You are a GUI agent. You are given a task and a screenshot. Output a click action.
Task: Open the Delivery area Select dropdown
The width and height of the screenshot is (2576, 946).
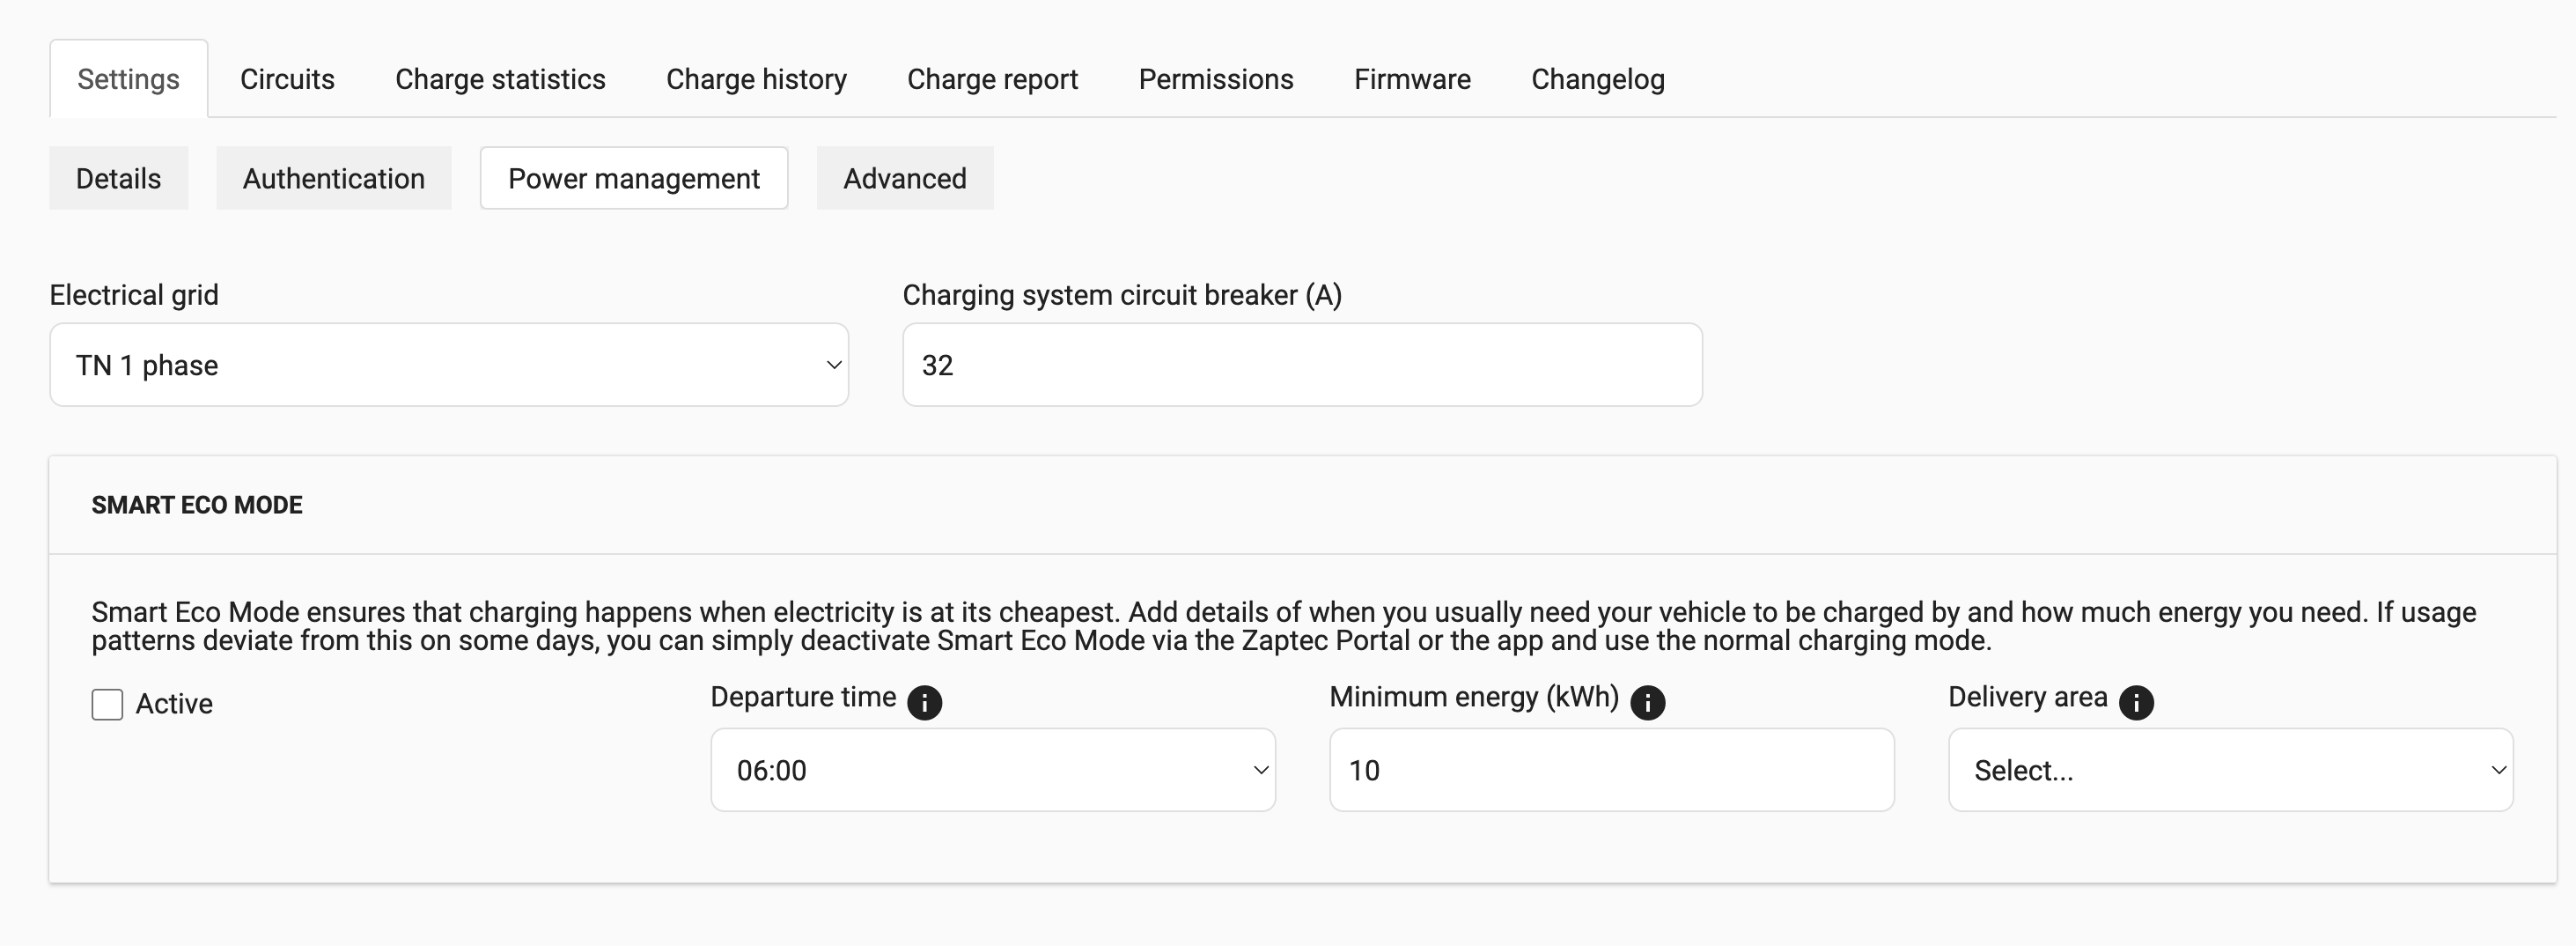(x=2230, y=770)
